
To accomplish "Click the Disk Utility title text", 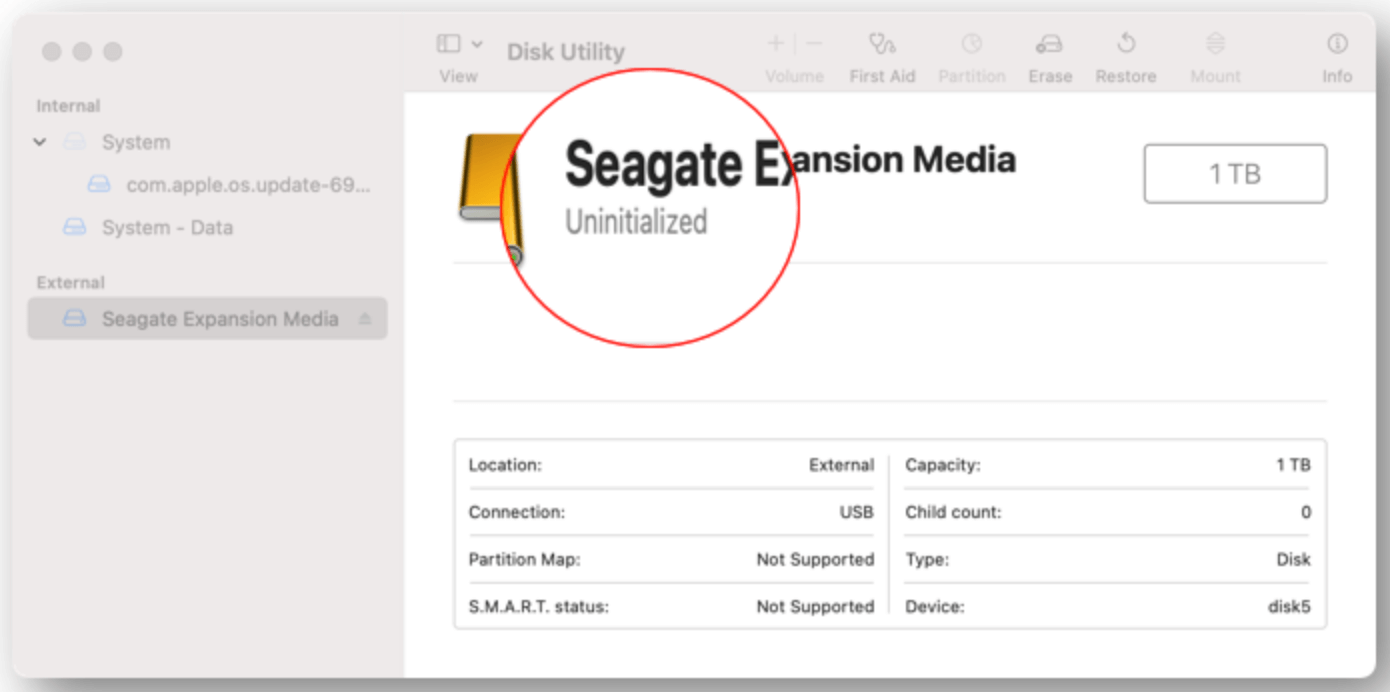I will tap(565, 51).
